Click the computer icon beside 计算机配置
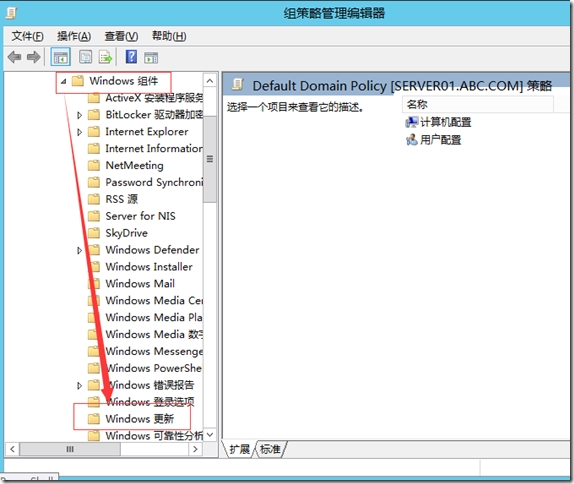The image size is (574, 484). point(411,122)
